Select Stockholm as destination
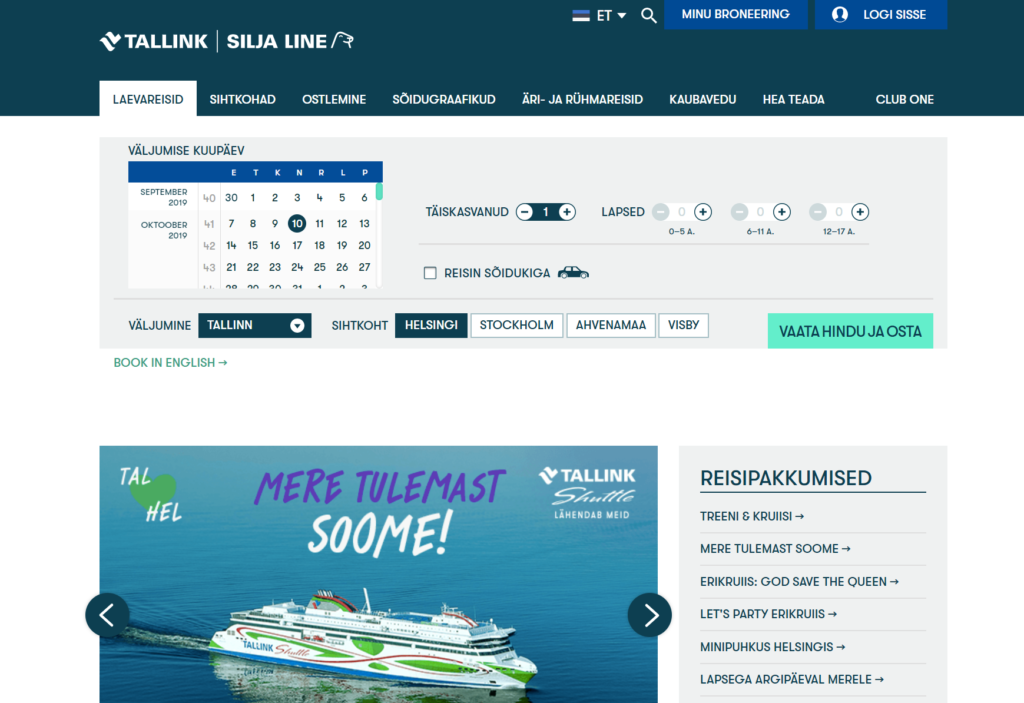The width and height of the screenshot is (1024, 703). point(517,325)
